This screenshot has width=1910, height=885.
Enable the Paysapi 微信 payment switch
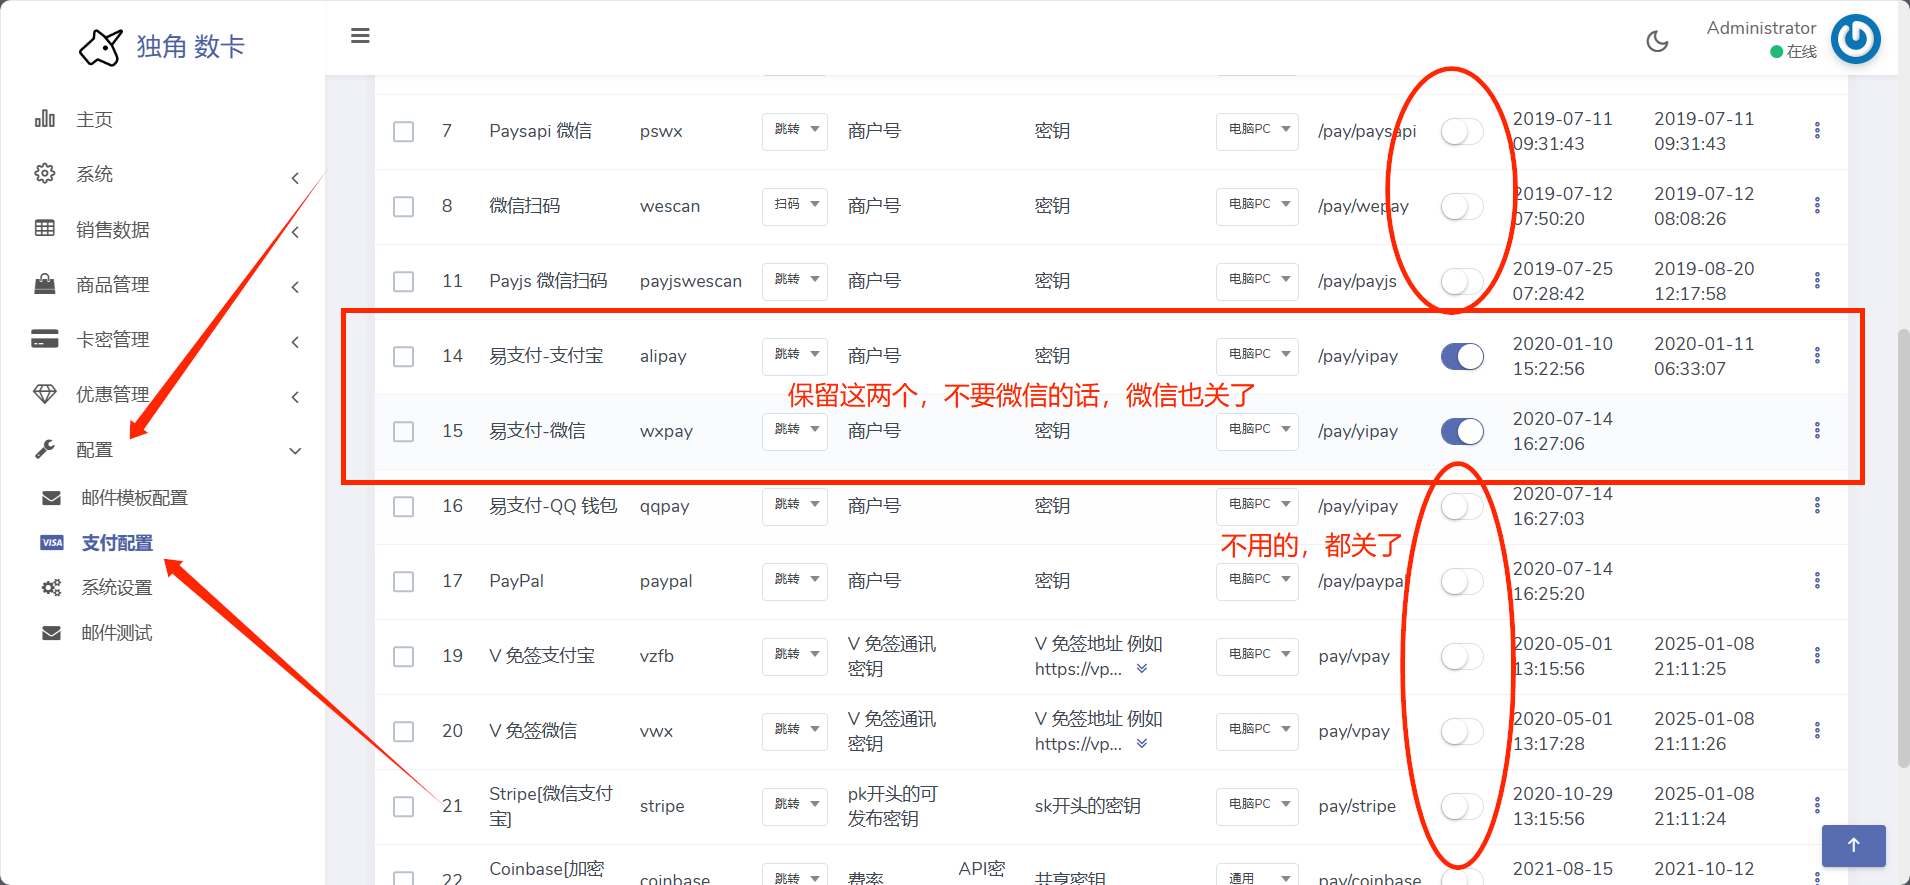[x=1462, y=131]
